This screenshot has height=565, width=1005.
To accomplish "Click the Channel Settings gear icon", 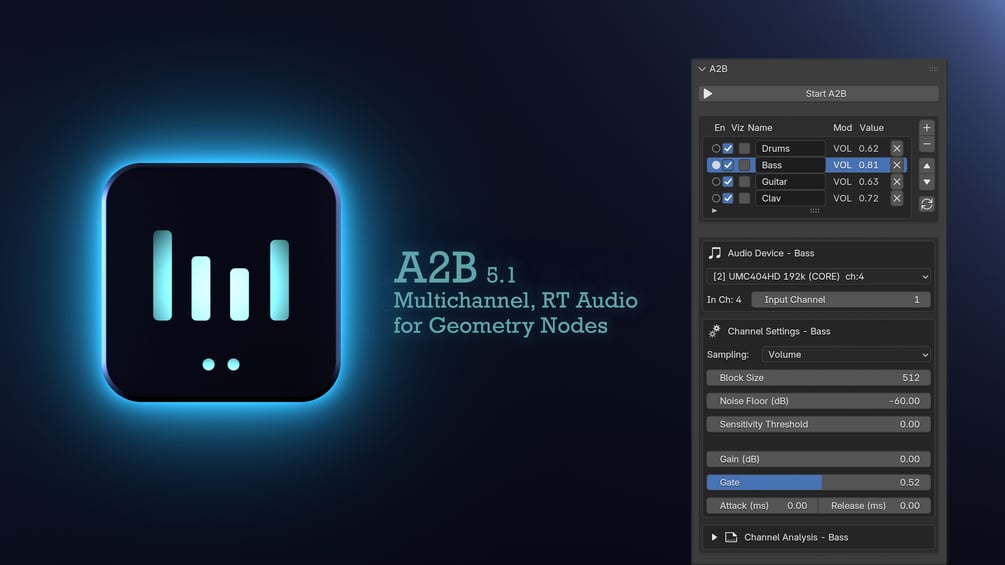I will coord(715,331).
